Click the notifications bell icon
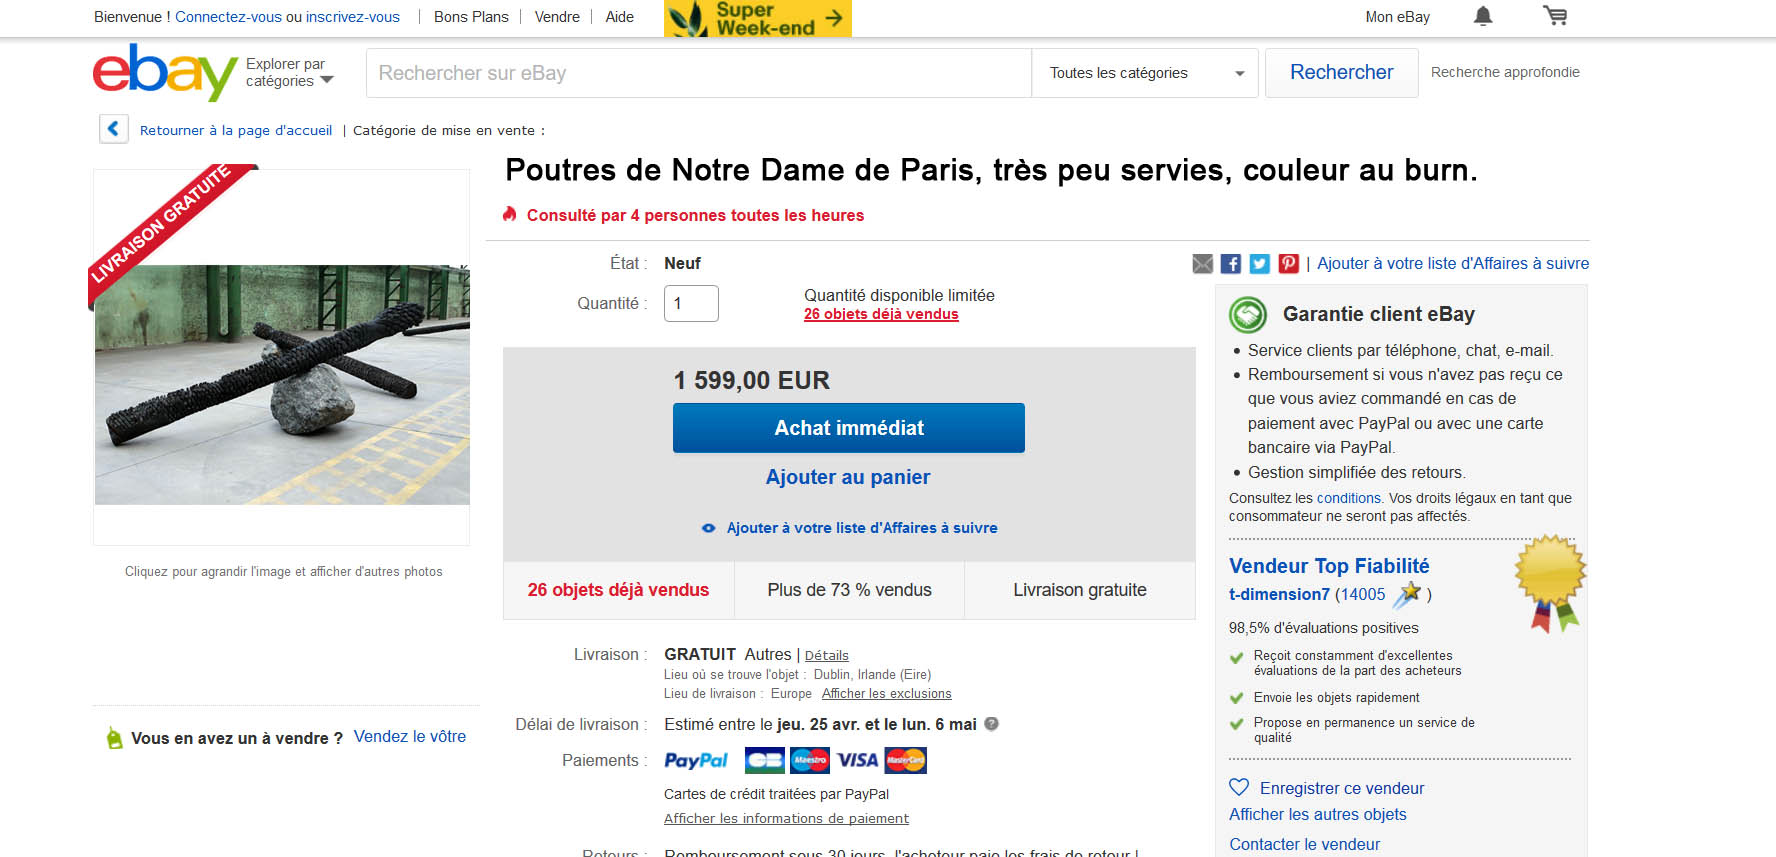The height and width of the screenshot is (857, 1776). pos(1483,16)
